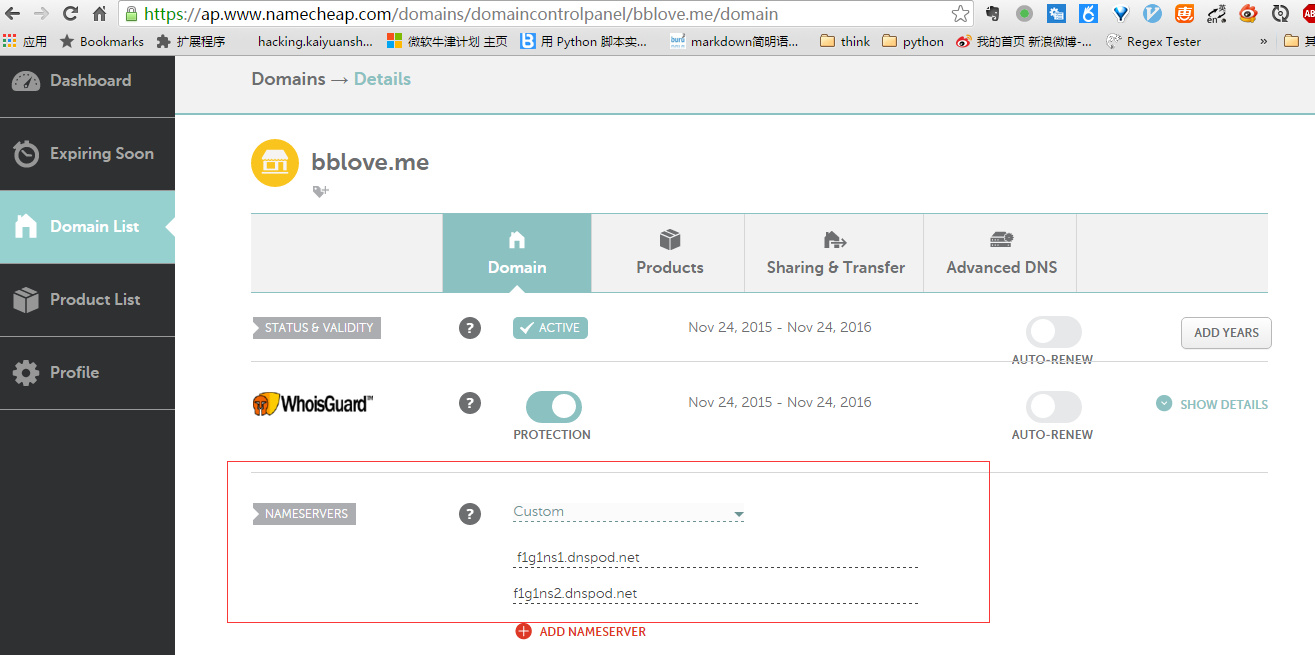1315x655 pixels.
Task: Click the red plus Add Nameserver icon
Action: (x=524, y=631)
